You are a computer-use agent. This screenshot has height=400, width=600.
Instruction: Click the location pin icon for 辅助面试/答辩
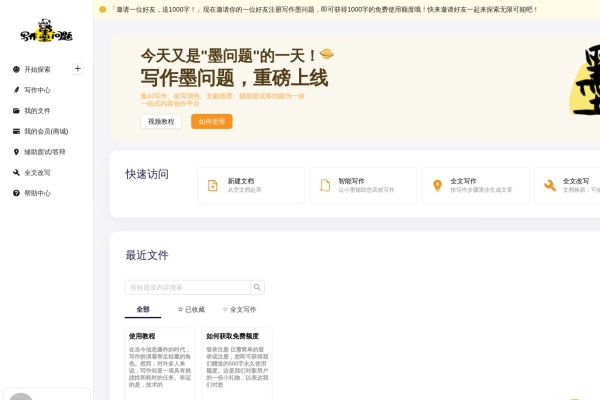16,152
